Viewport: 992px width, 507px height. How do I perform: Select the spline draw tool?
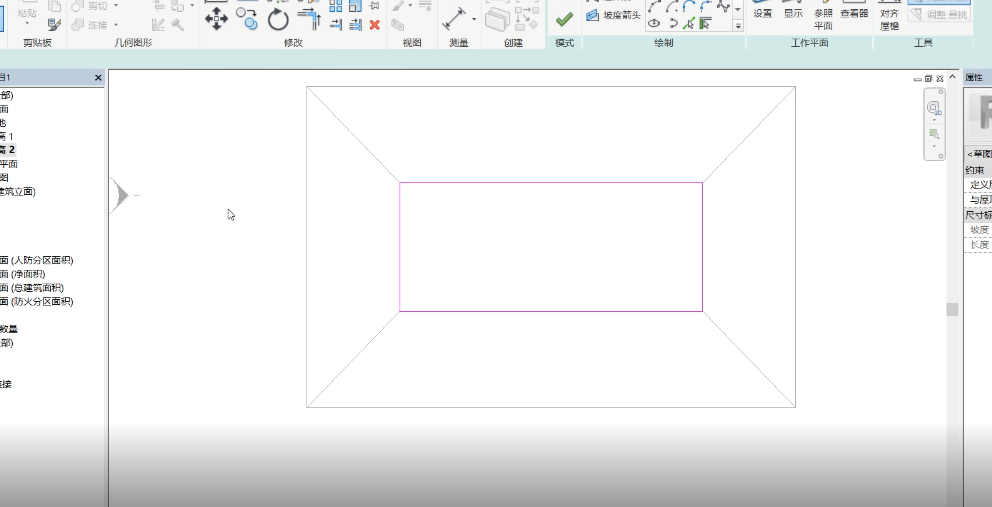pos(722,6)
